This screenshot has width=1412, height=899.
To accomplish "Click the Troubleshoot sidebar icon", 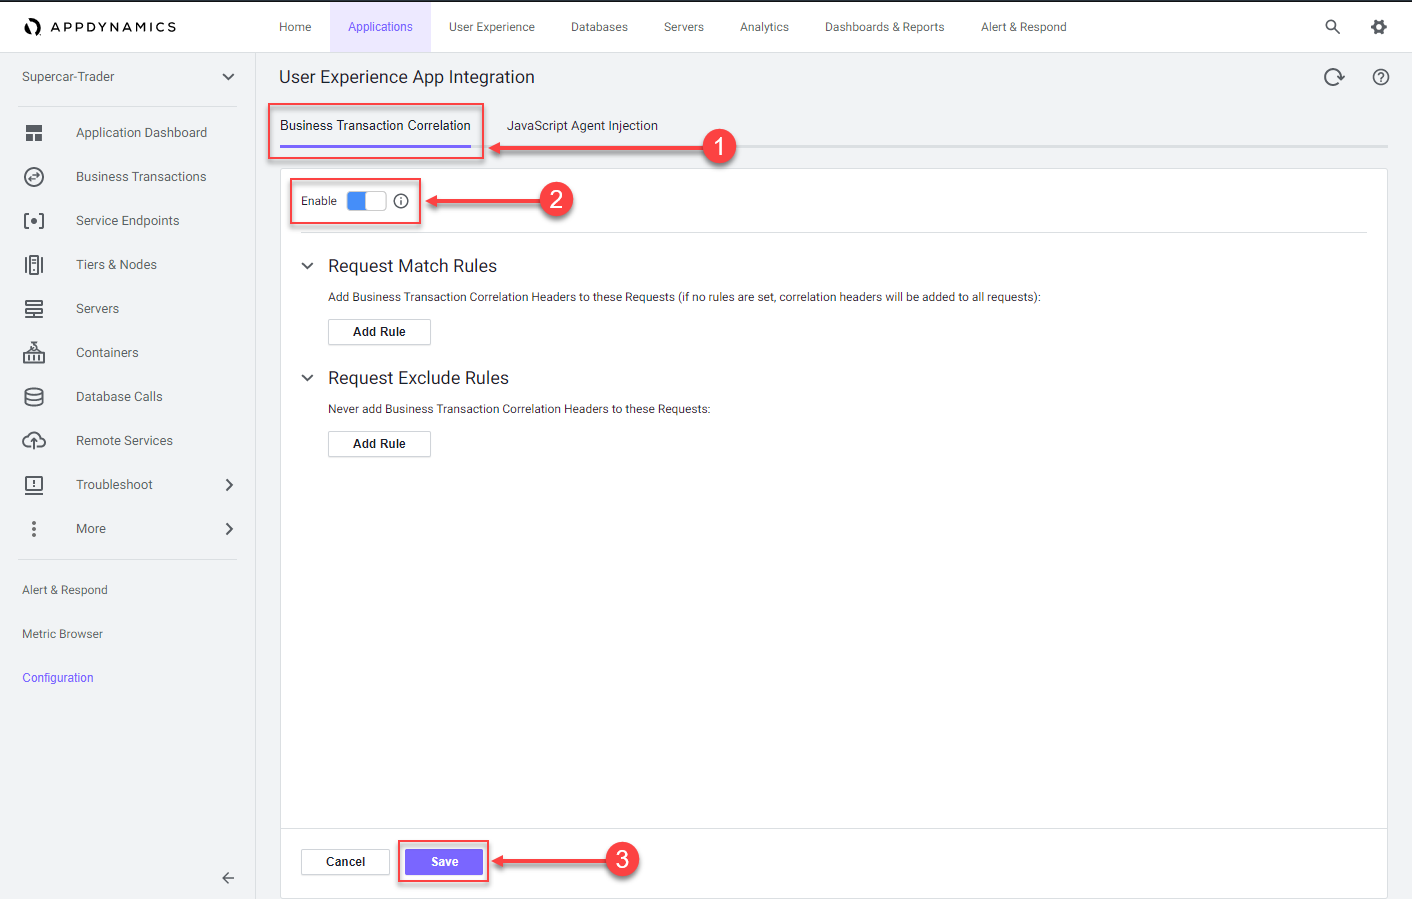I will coord(34,485).
